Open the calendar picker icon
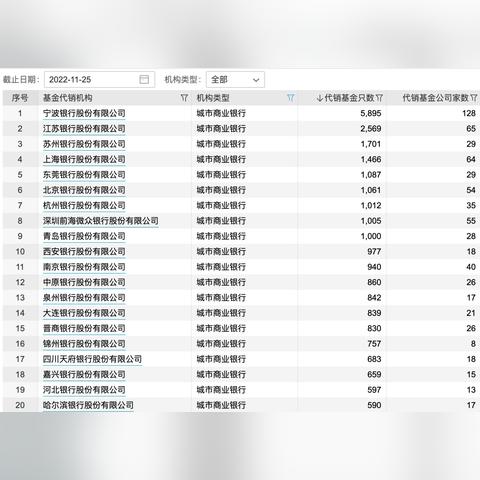480x480 pixels. coord(144,79)
